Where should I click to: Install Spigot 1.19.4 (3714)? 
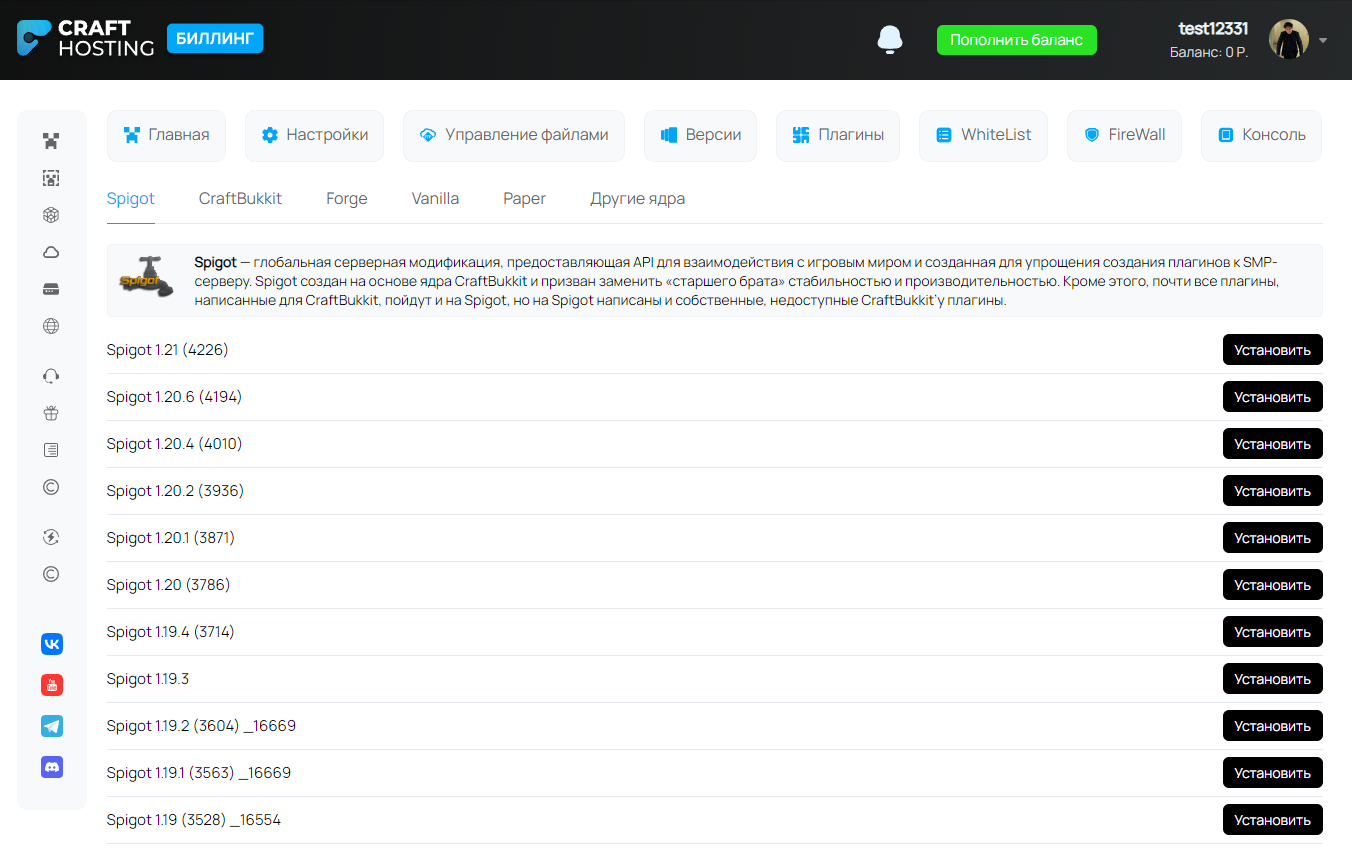[x=1273, y=632]
